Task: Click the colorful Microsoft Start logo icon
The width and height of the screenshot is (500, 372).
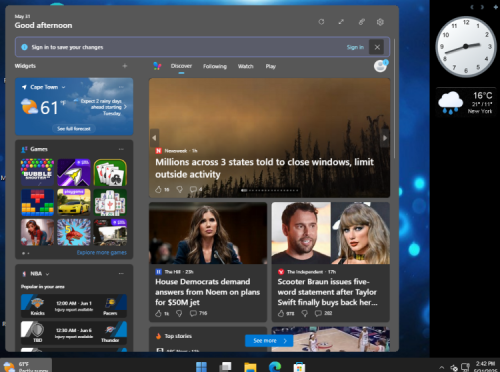Action: [x=157, y=66]
